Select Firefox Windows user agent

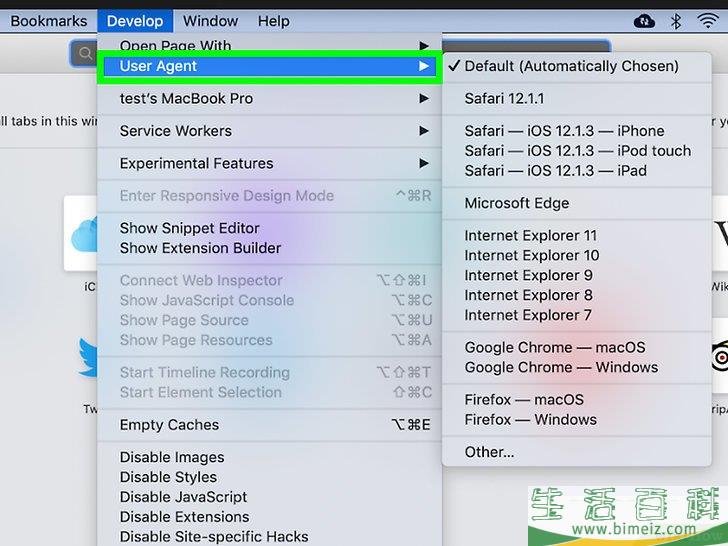[x=577, y=419]
